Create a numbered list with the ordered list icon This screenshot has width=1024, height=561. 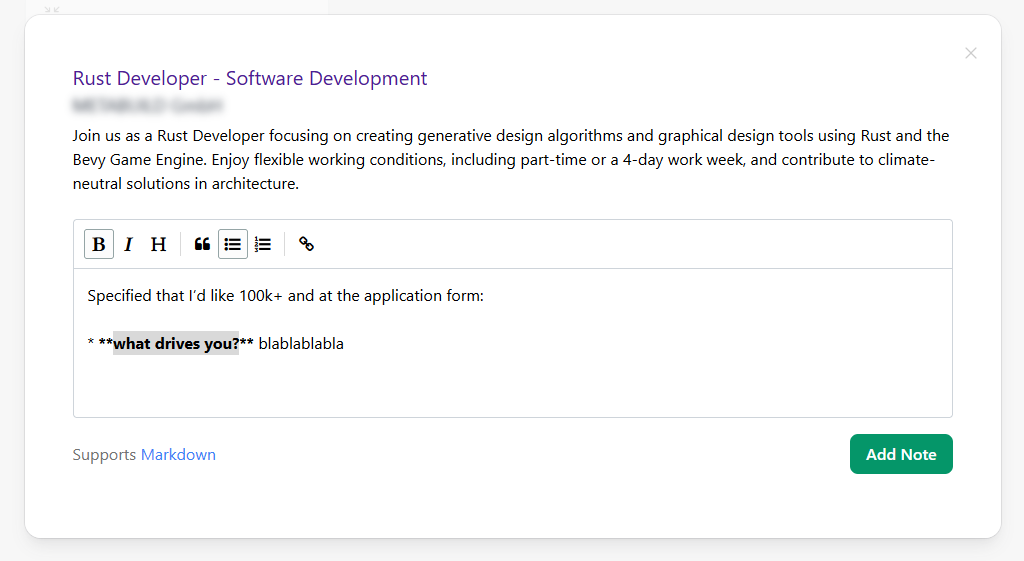pyautogui.click(x=263, y=244)
